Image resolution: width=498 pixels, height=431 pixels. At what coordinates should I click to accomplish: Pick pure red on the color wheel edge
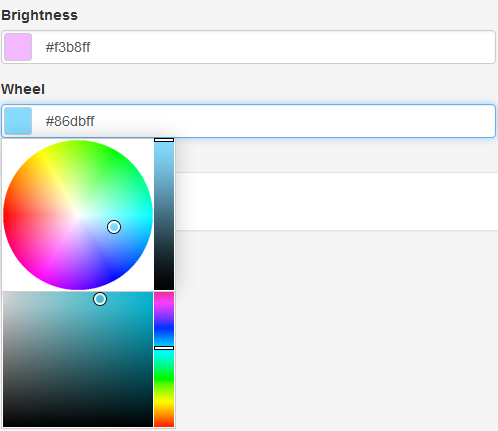(x=5, y=215)
